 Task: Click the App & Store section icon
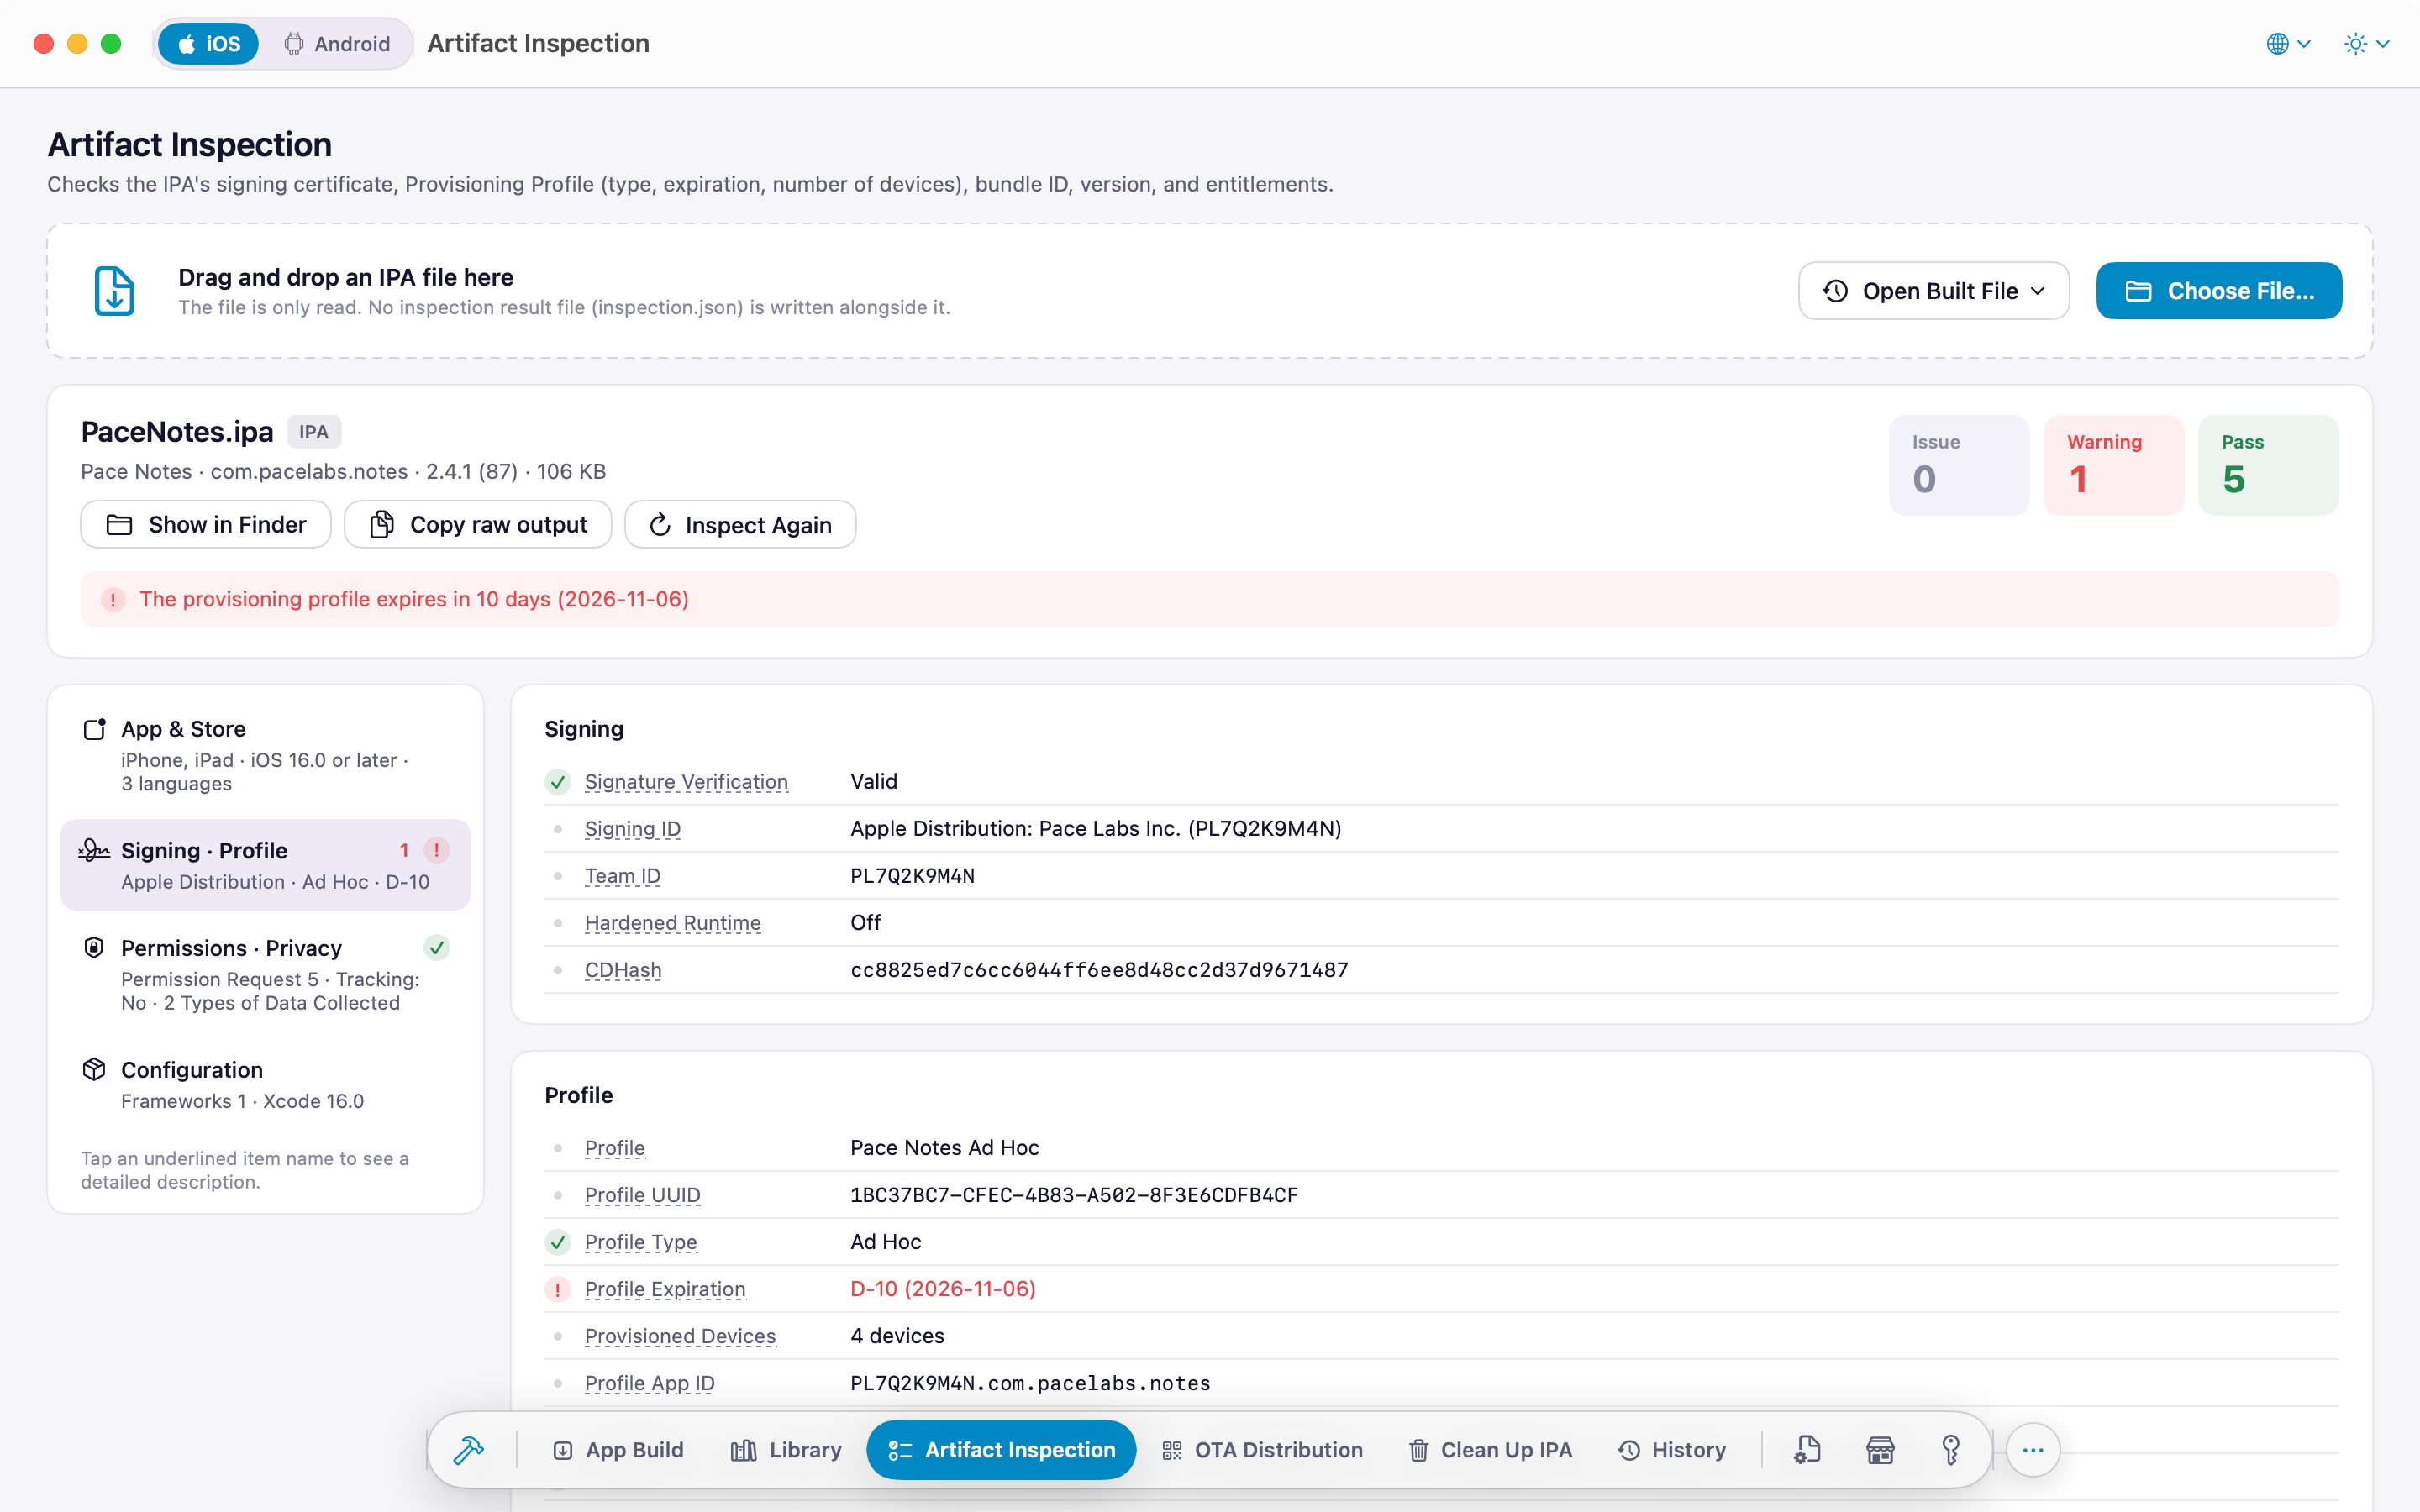94,729
